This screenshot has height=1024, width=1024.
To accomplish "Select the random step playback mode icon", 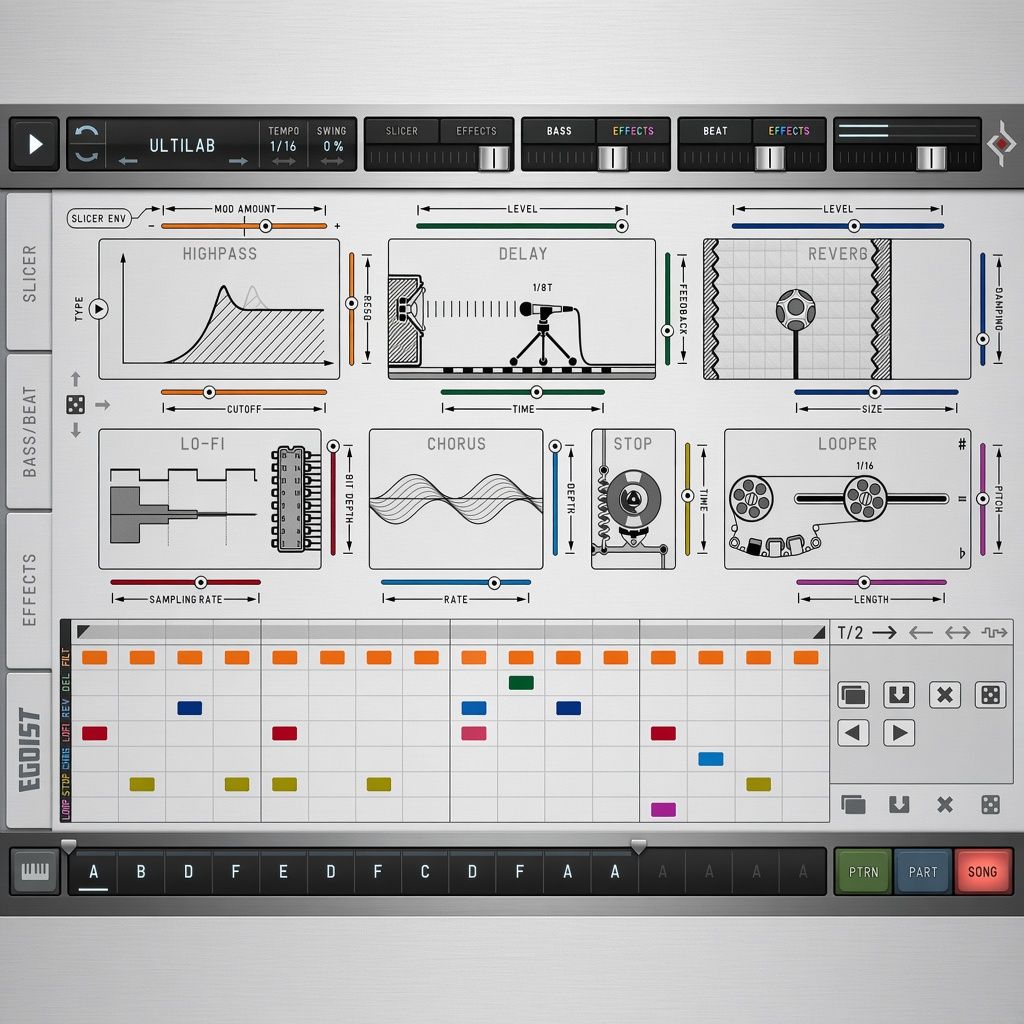I will click(x=994, y=632).
